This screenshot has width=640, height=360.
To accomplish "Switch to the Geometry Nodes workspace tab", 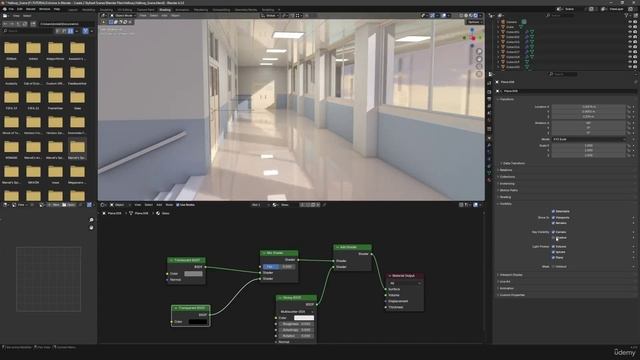I will (x=246, y=10).
